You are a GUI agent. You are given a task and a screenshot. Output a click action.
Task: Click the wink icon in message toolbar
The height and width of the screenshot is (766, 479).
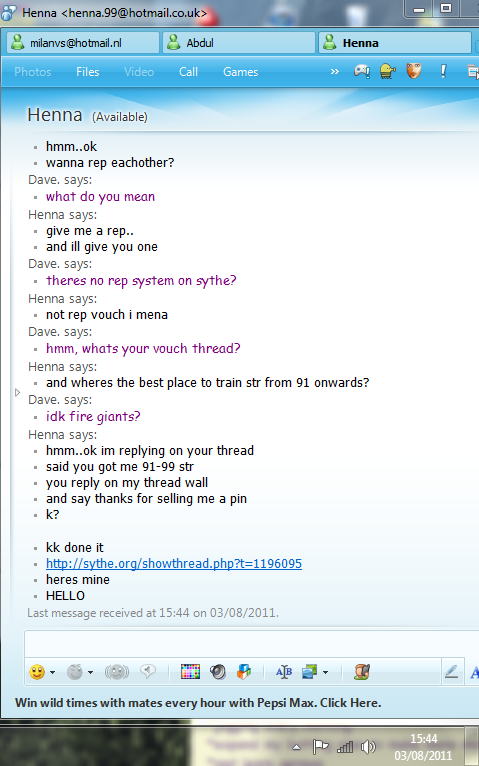(75, 672)
